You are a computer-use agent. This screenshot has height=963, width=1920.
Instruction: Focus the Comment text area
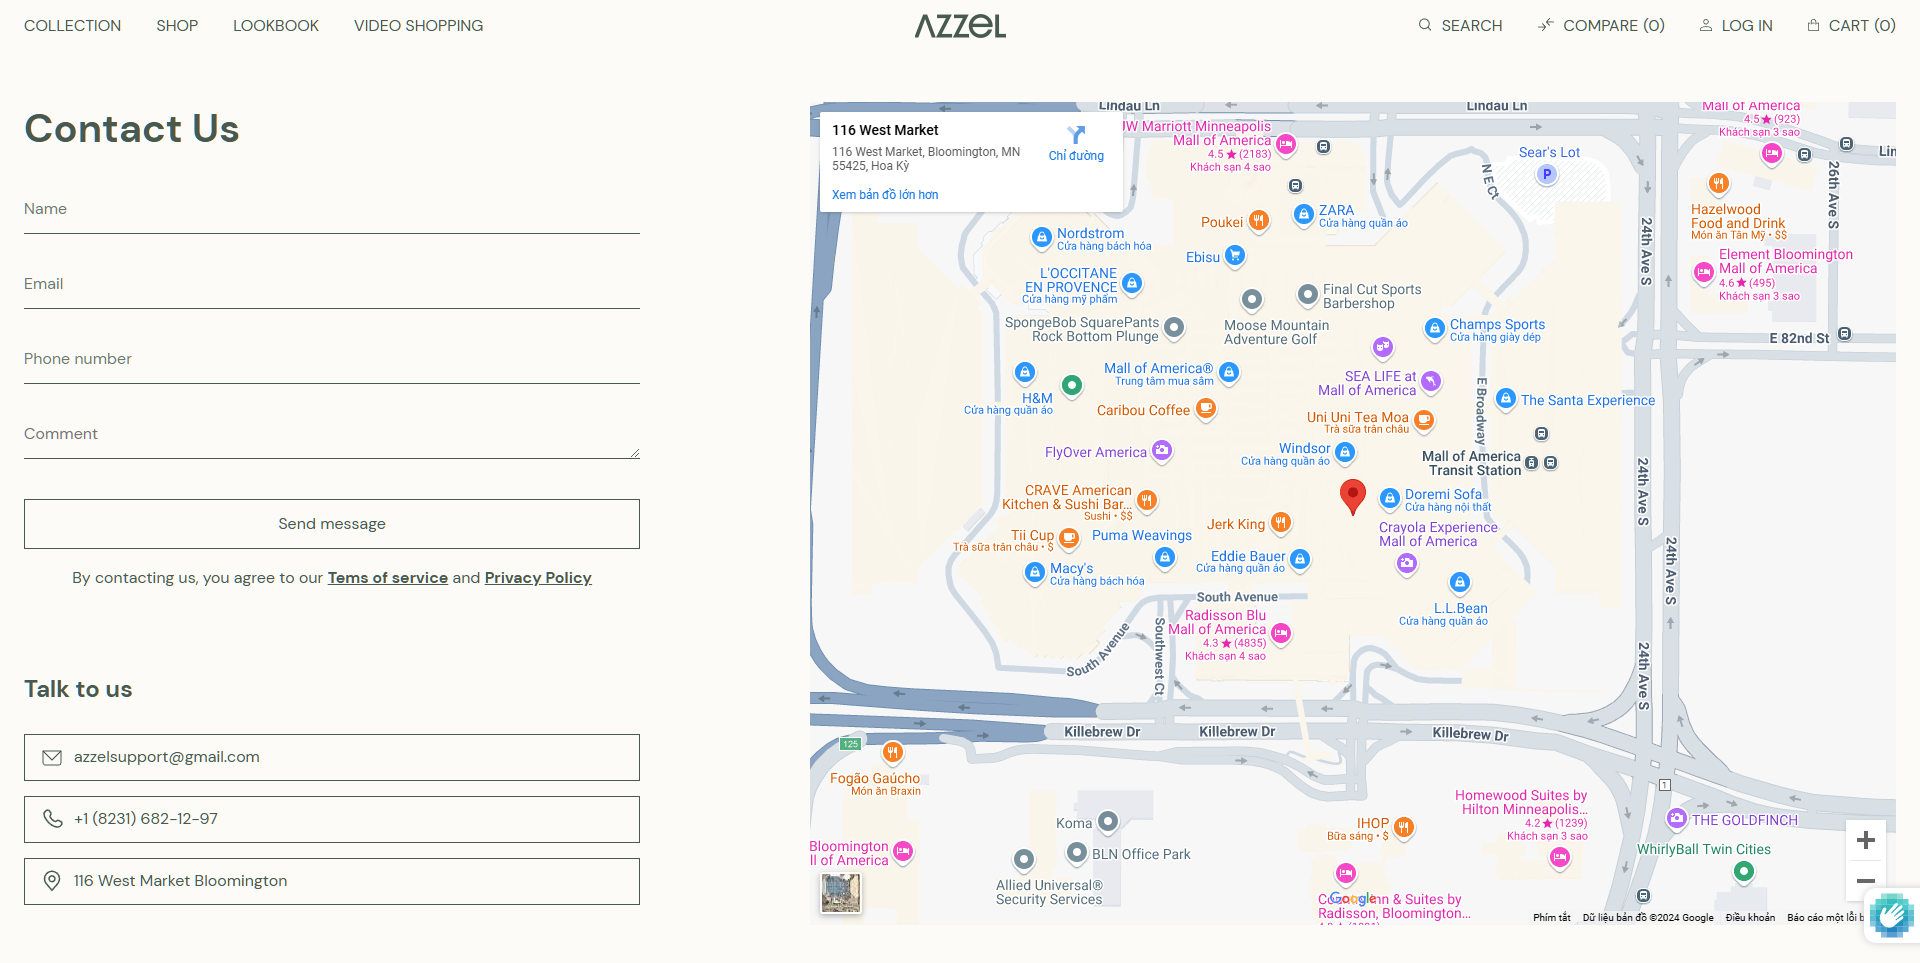point(332,435)
